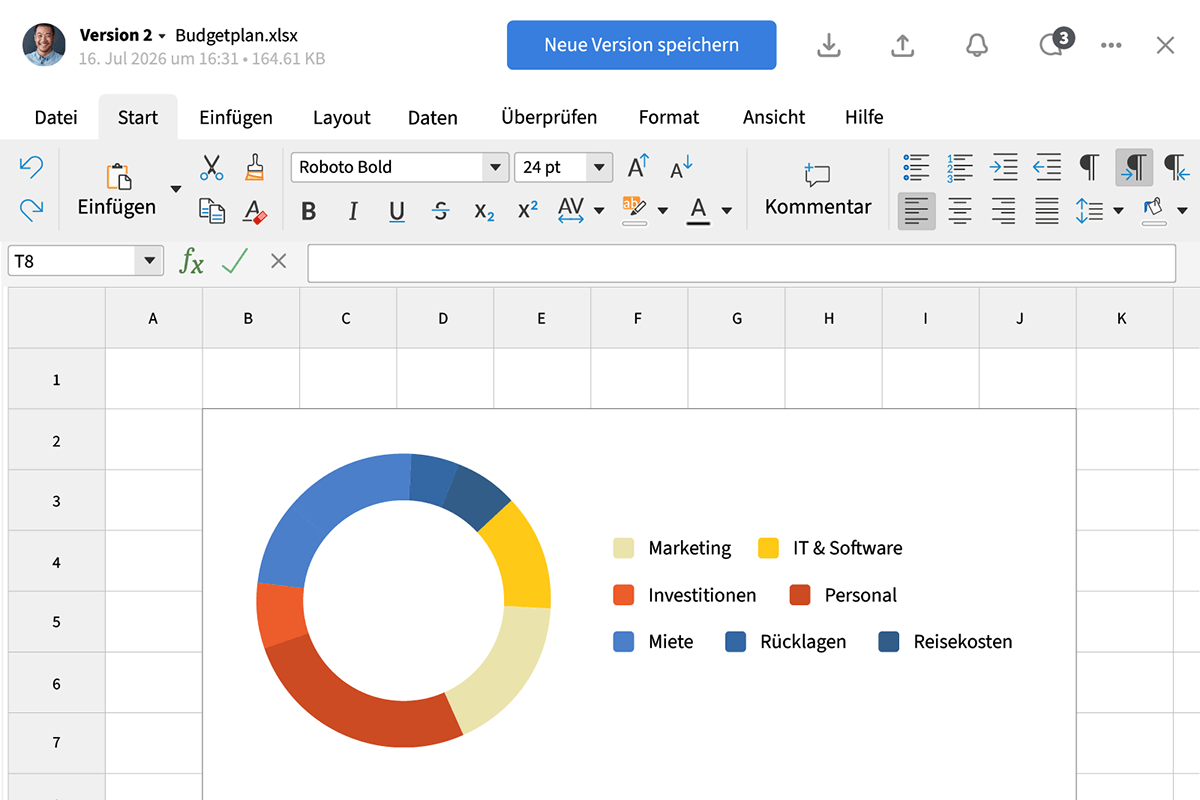Click the Marketing legend color swatch

pyautogui.click(x=624, y=548)
